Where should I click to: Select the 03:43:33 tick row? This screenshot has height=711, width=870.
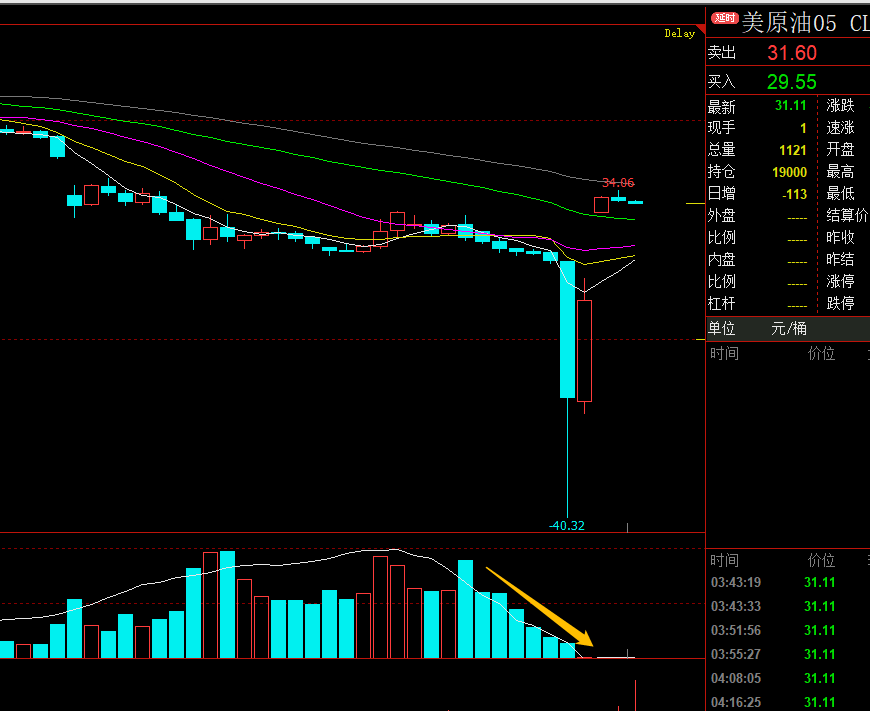pyautogui.click(x=788, y=607)
